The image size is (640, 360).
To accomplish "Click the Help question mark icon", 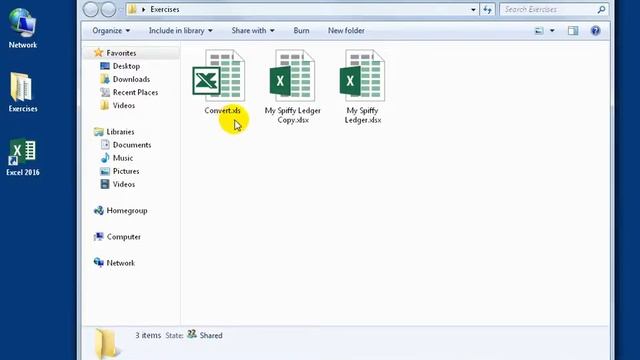I will coord(596,31).
